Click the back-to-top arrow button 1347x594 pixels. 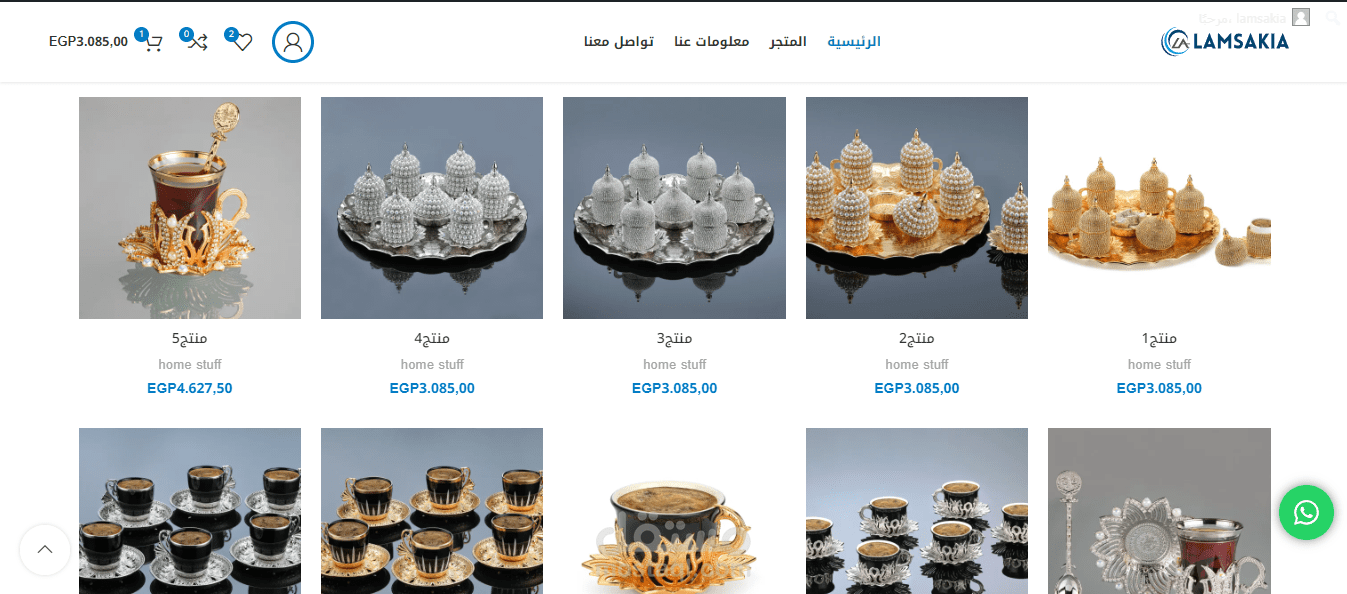pos(45,549)
